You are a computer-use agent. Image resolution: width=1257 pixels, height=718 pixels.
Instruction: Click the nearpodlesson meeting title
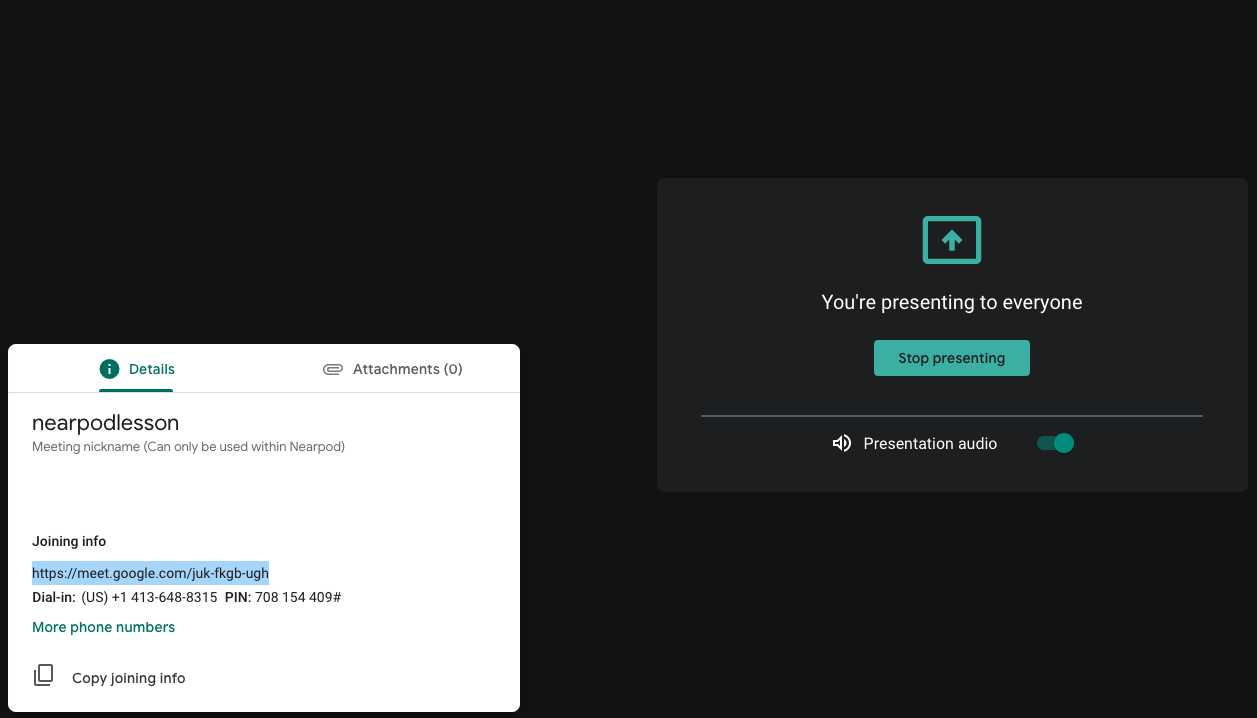105,423
